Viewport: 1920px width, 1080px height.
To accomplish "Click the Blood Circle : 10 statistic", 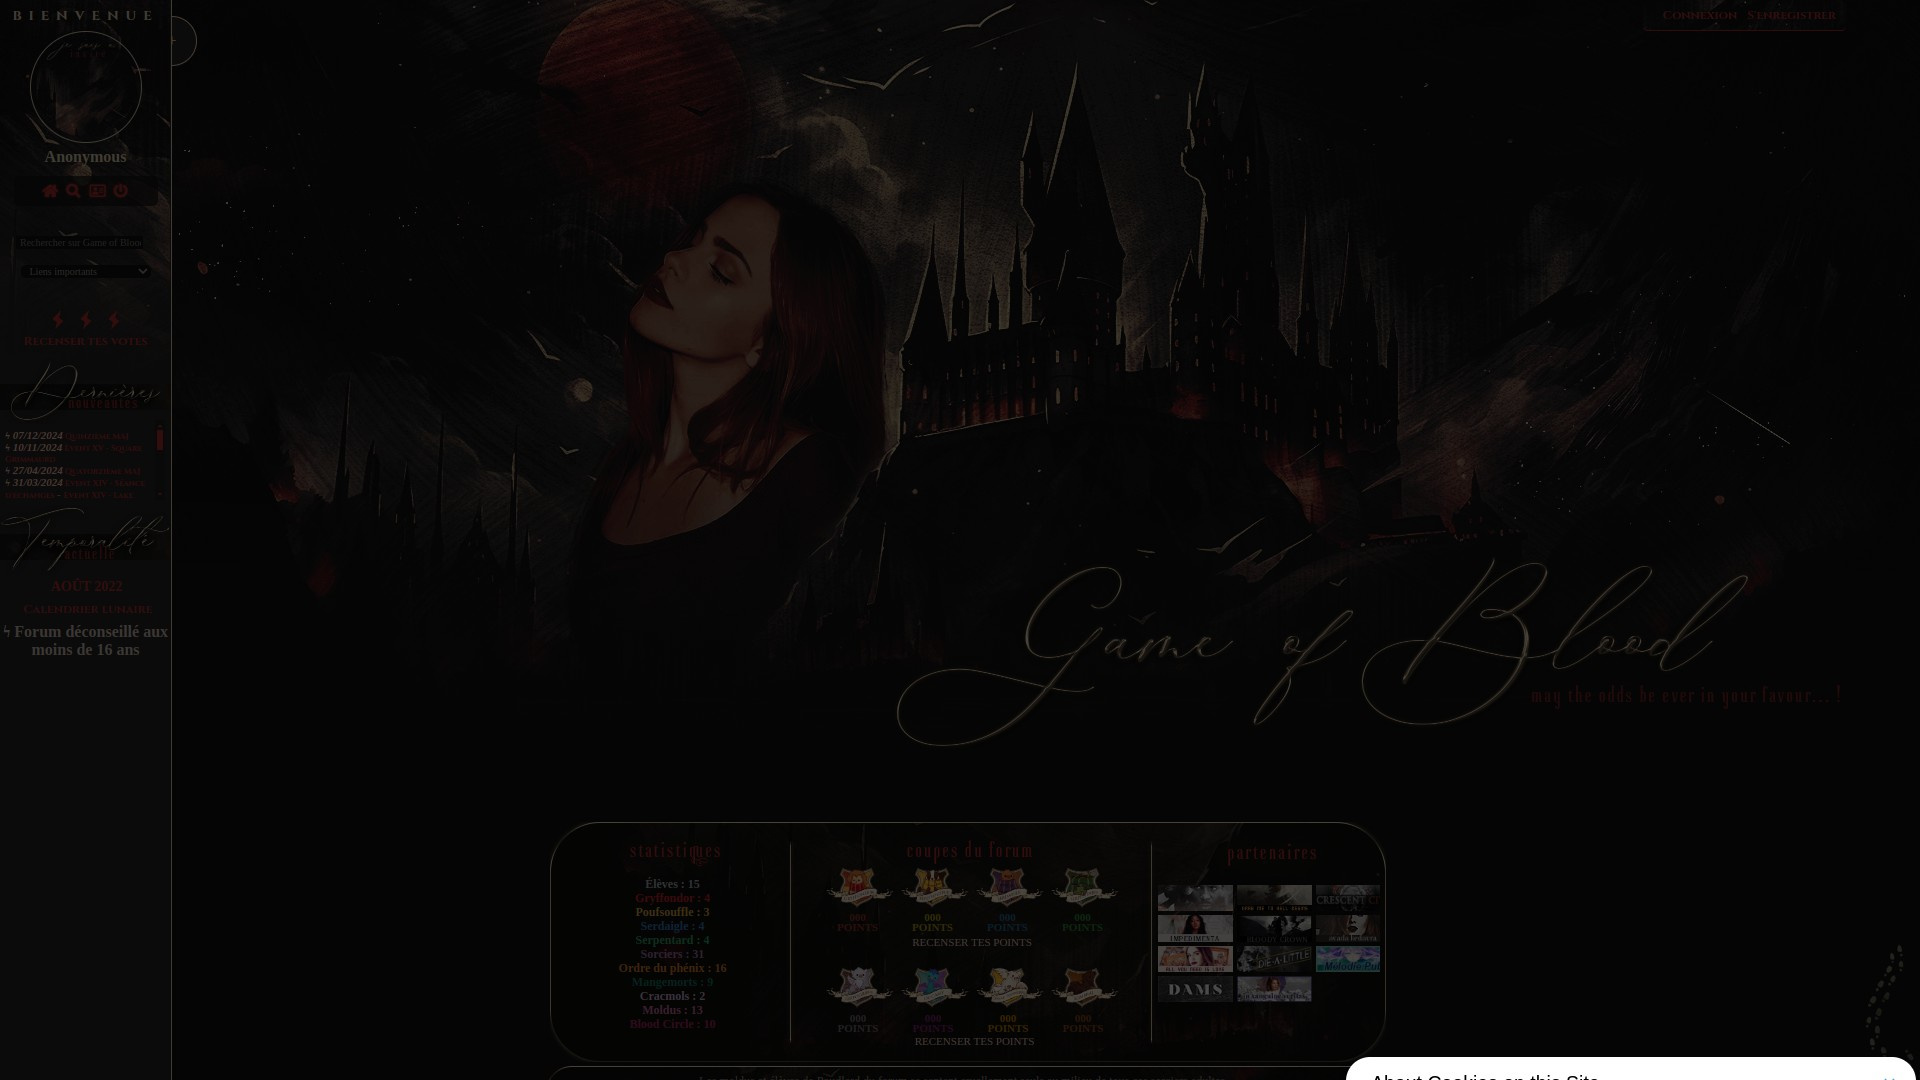I will coord(672,1024).
